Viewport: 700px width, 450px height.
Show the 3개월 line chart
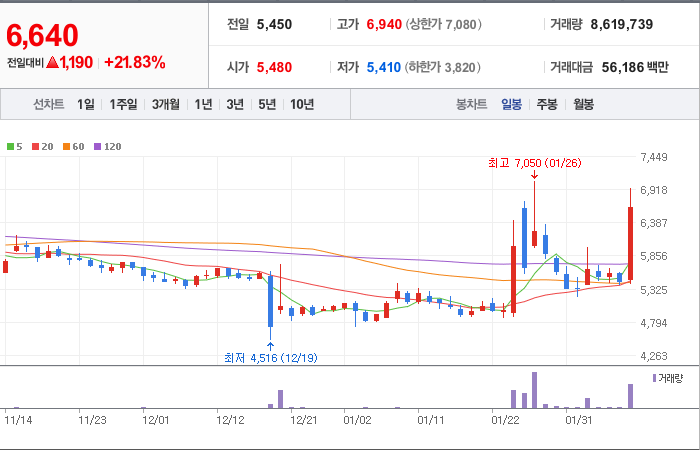[x=166, y=104]
